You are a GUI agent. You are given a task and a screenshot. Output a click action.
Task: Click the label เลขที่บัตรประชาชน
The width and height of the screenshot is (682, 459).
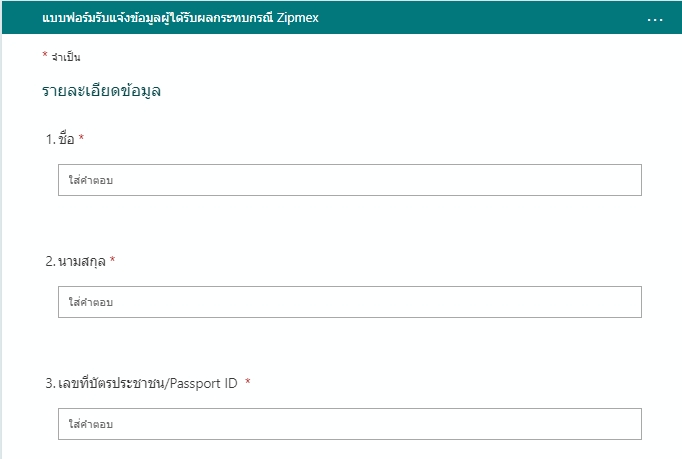point(111,383)
